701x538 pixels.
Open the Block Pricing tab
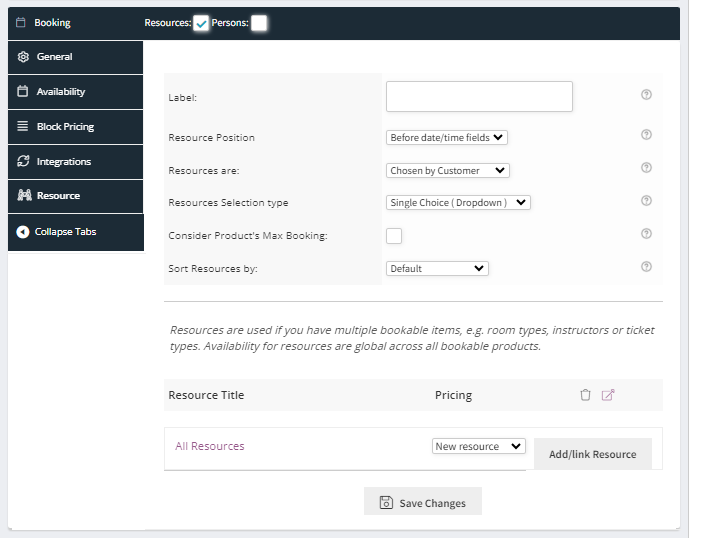[76, 127]
